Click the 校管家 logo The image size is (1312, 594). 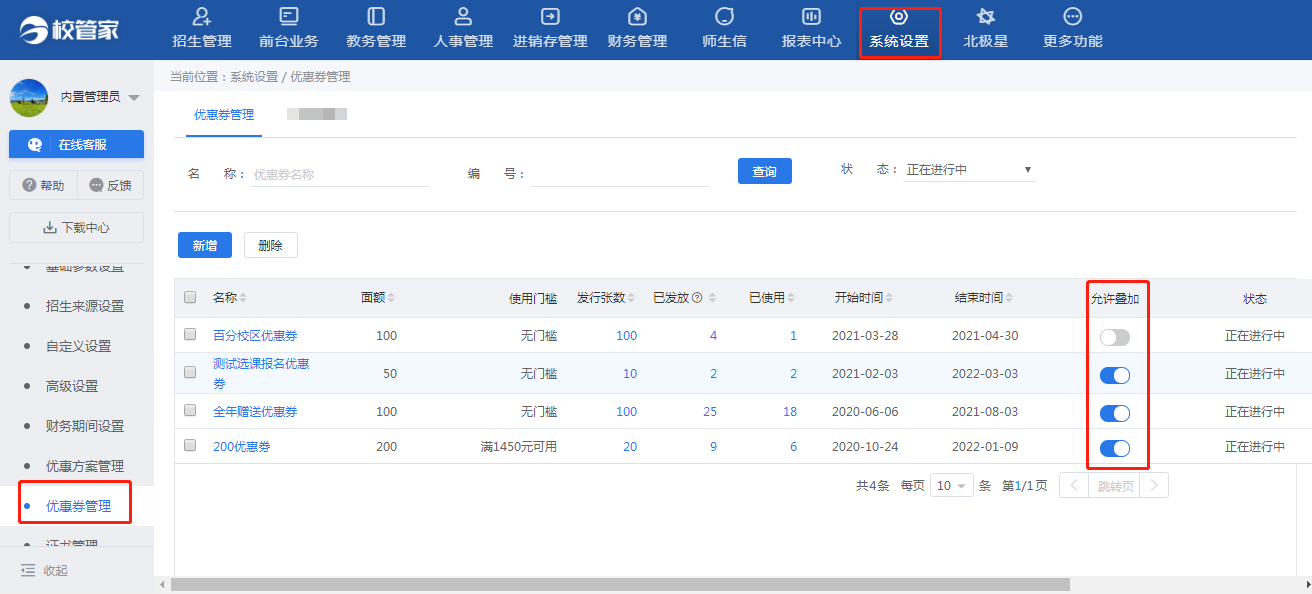(69, 28)
